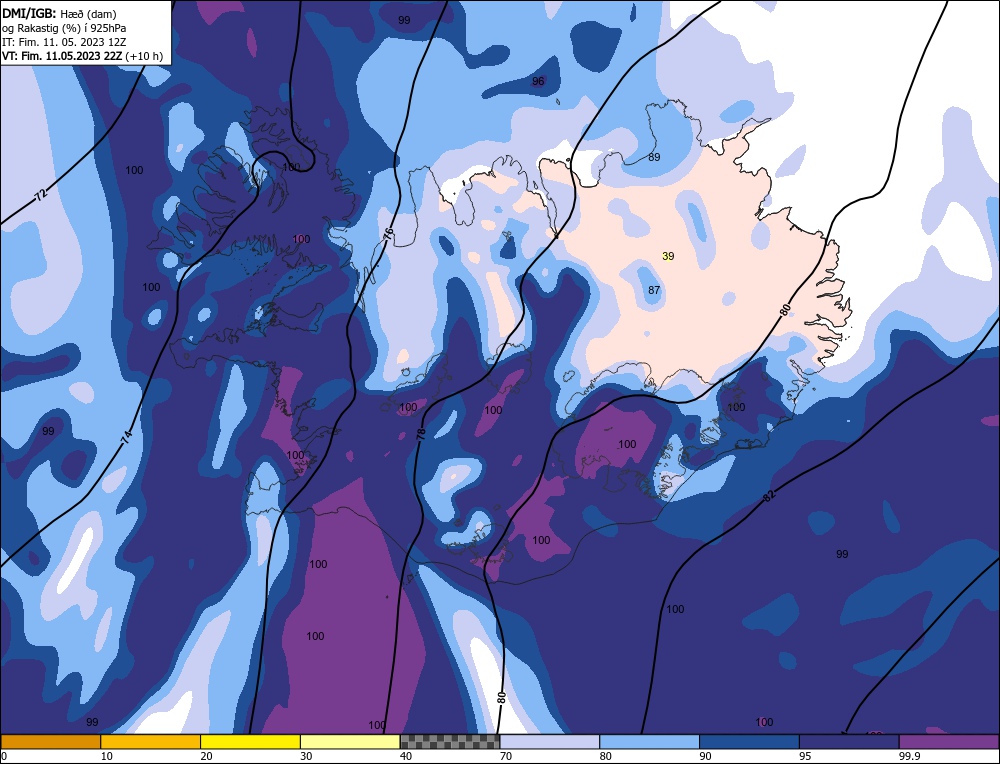Select the 'og Rakastig (%) í 925hPa' line
Image resolution: width=1000 pixels, height=764 pixels.
coord(64,28)
